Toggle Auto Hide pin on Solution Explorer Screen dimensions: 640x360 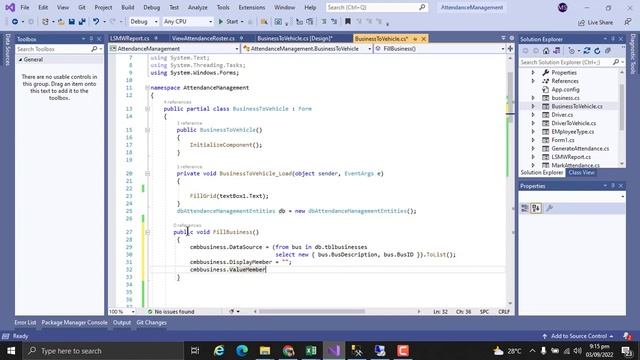613,39
